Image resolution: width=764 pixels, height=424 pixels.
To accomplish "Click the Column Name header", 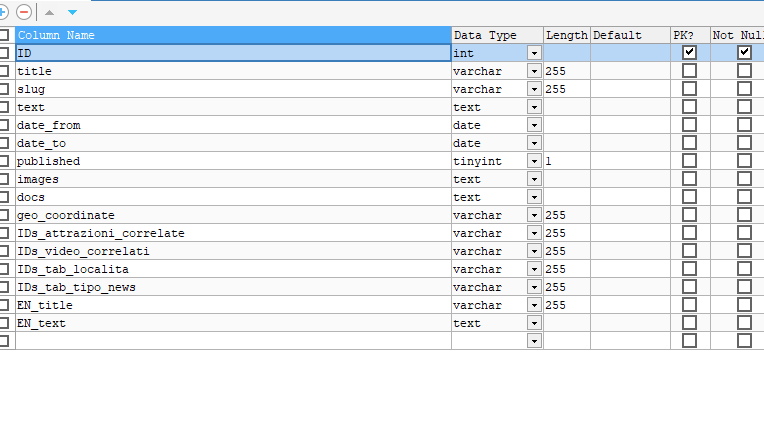I will point(233,35).
